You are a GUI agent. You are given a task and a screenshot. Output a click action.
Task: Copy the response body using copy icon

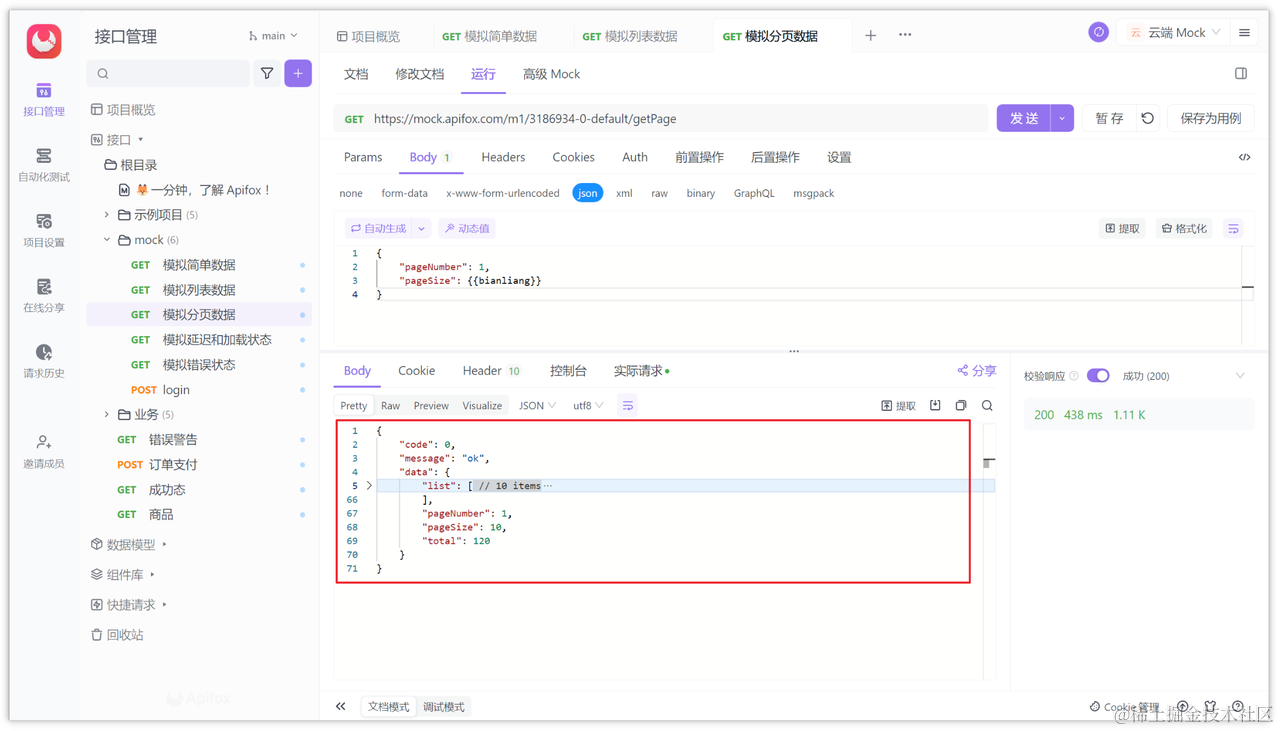959,404
